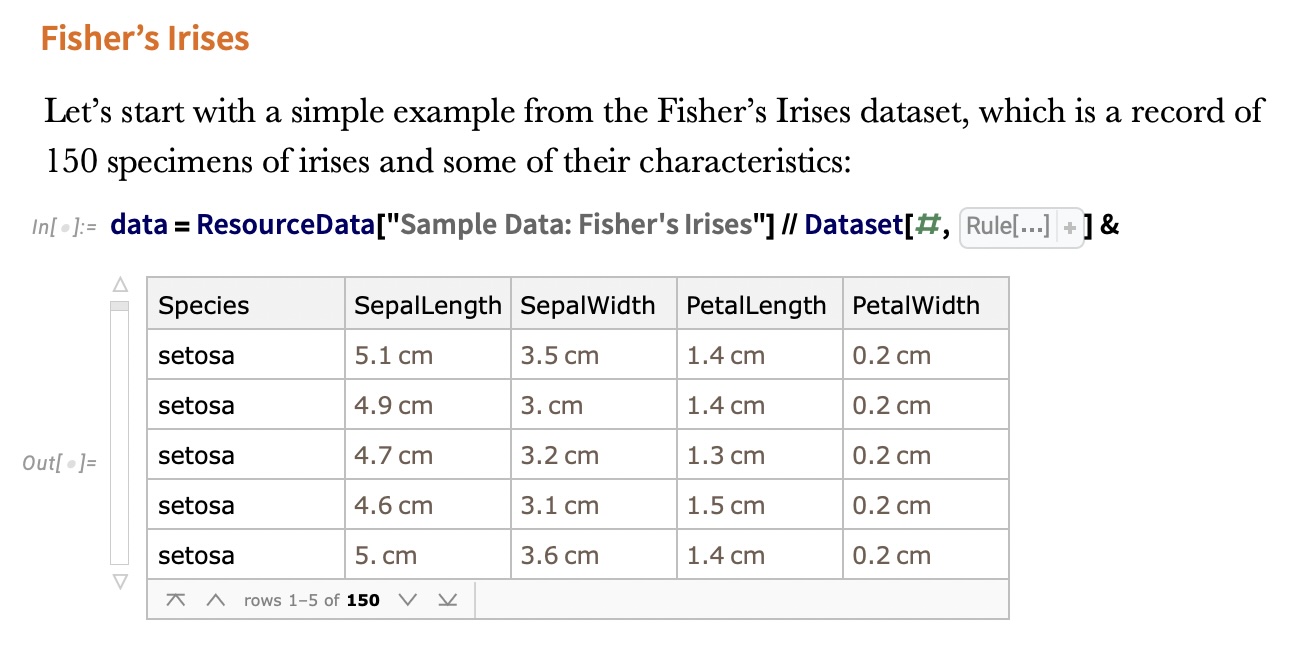The width and height of the screenshot is (1292, 654).
Task: Jump to last rows of dataset
Action: [446, 600]
